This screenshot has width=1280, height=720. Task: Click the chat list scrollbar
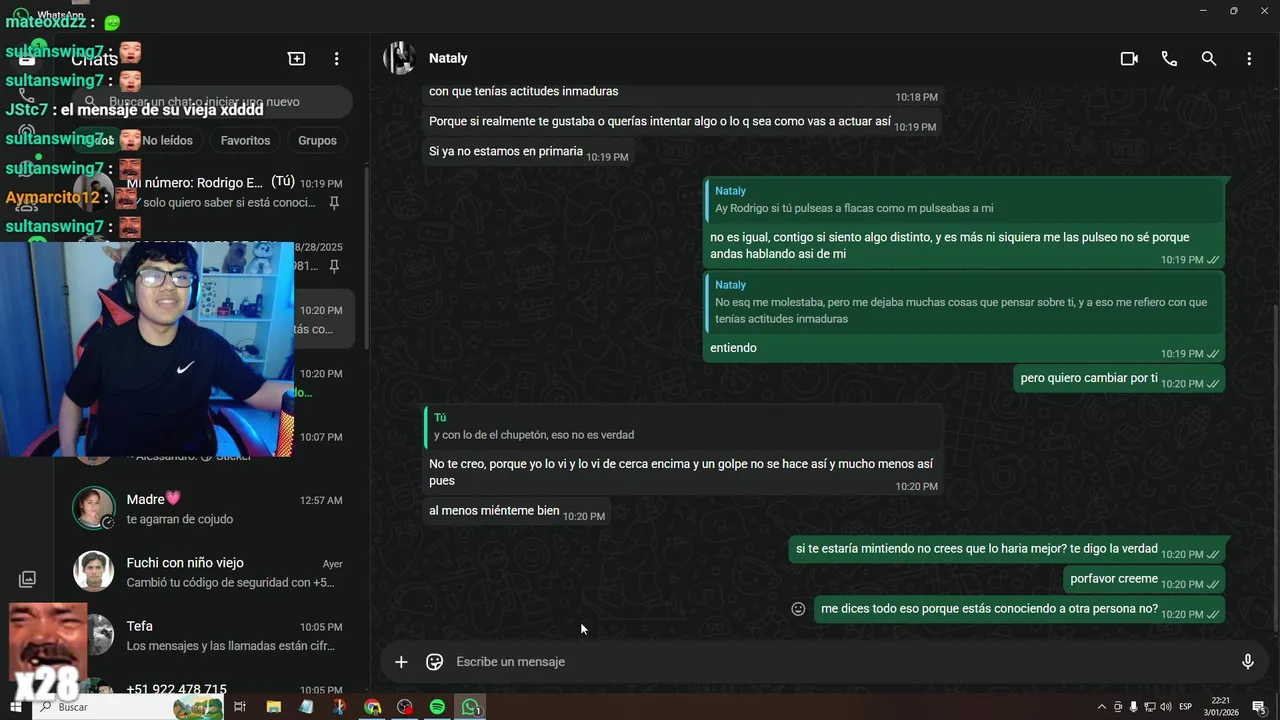coord(366,257)
